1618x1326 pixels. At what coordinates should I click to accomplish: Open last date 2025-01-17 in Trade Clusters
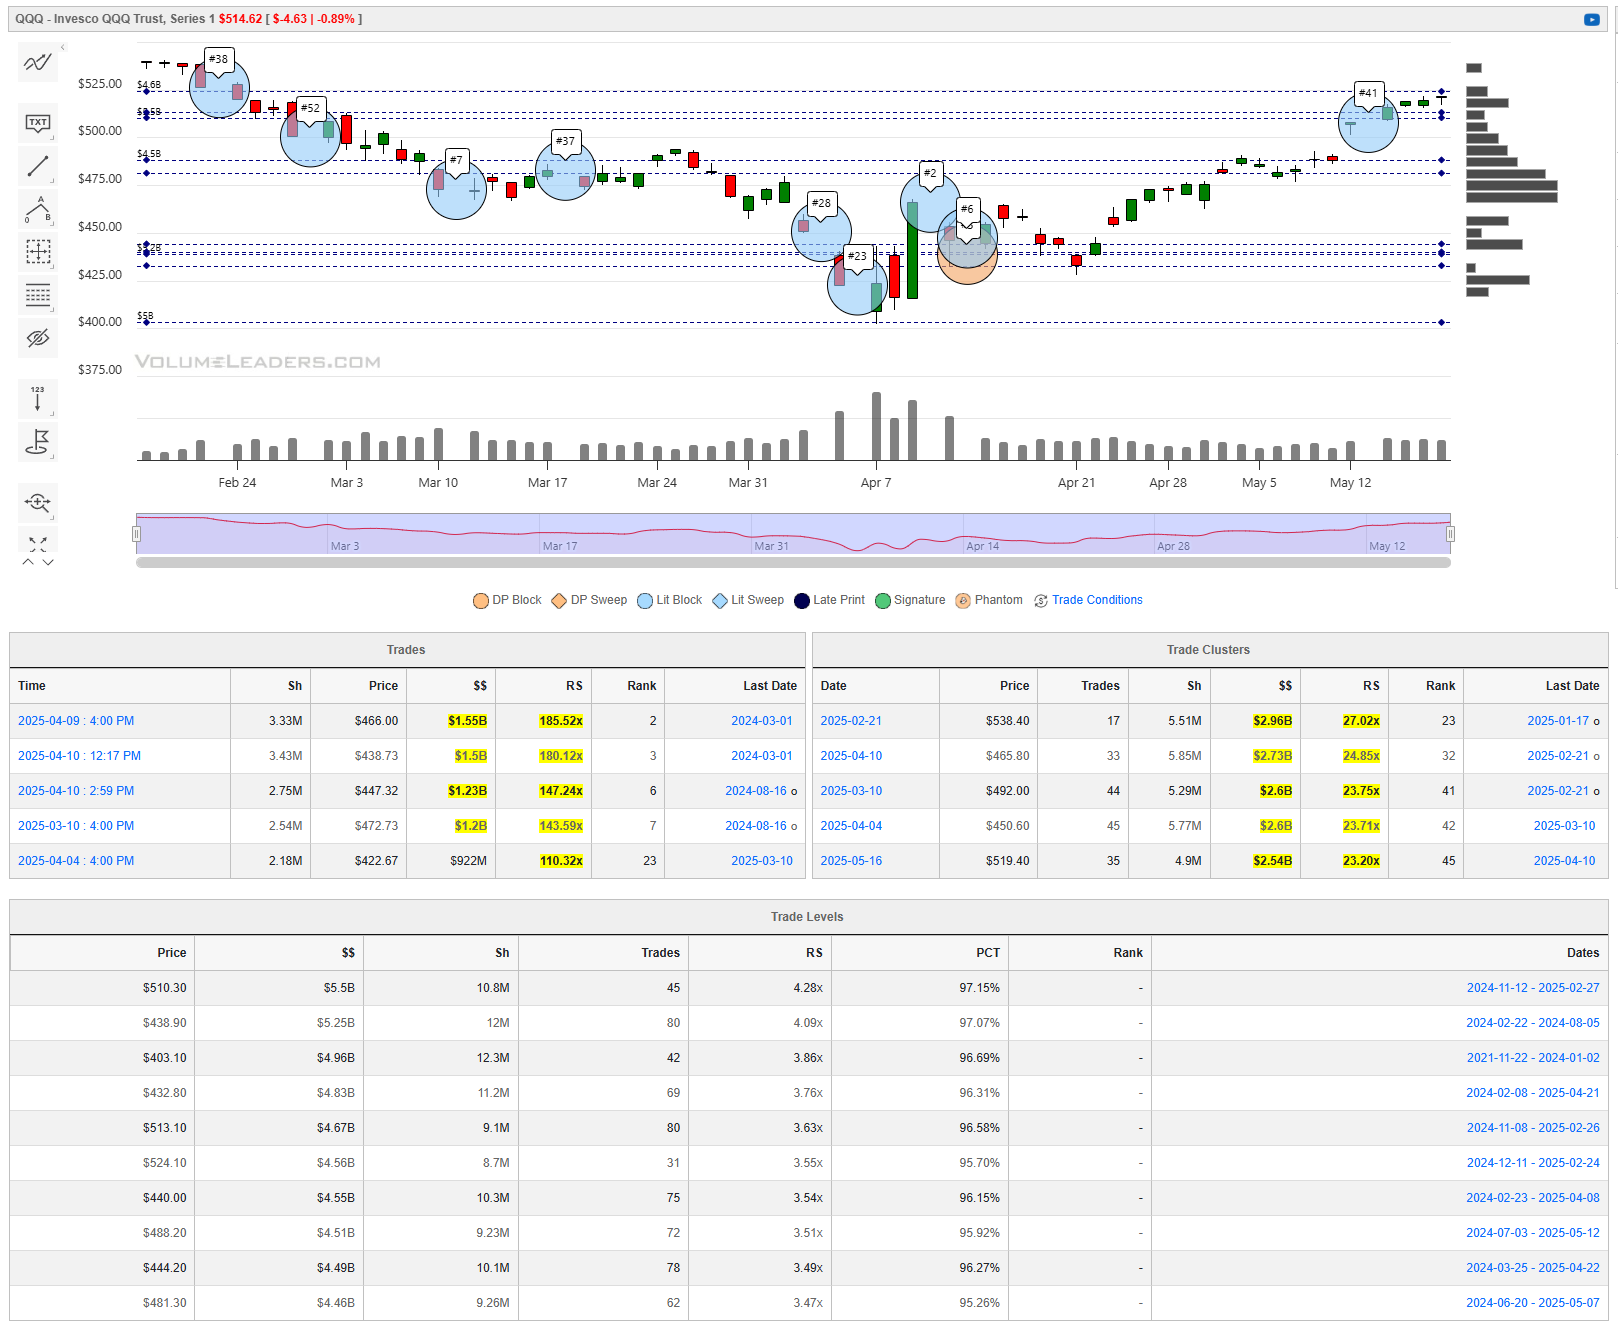pyautogui.click(x=1557, y=721)
